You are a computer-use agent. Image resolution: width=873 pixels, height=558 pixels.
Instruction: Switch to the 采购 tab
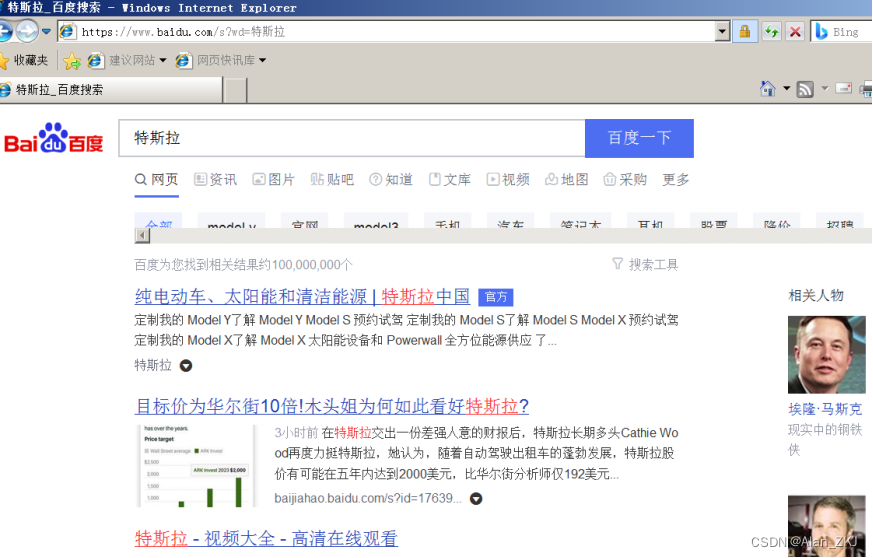pos(625,179)
